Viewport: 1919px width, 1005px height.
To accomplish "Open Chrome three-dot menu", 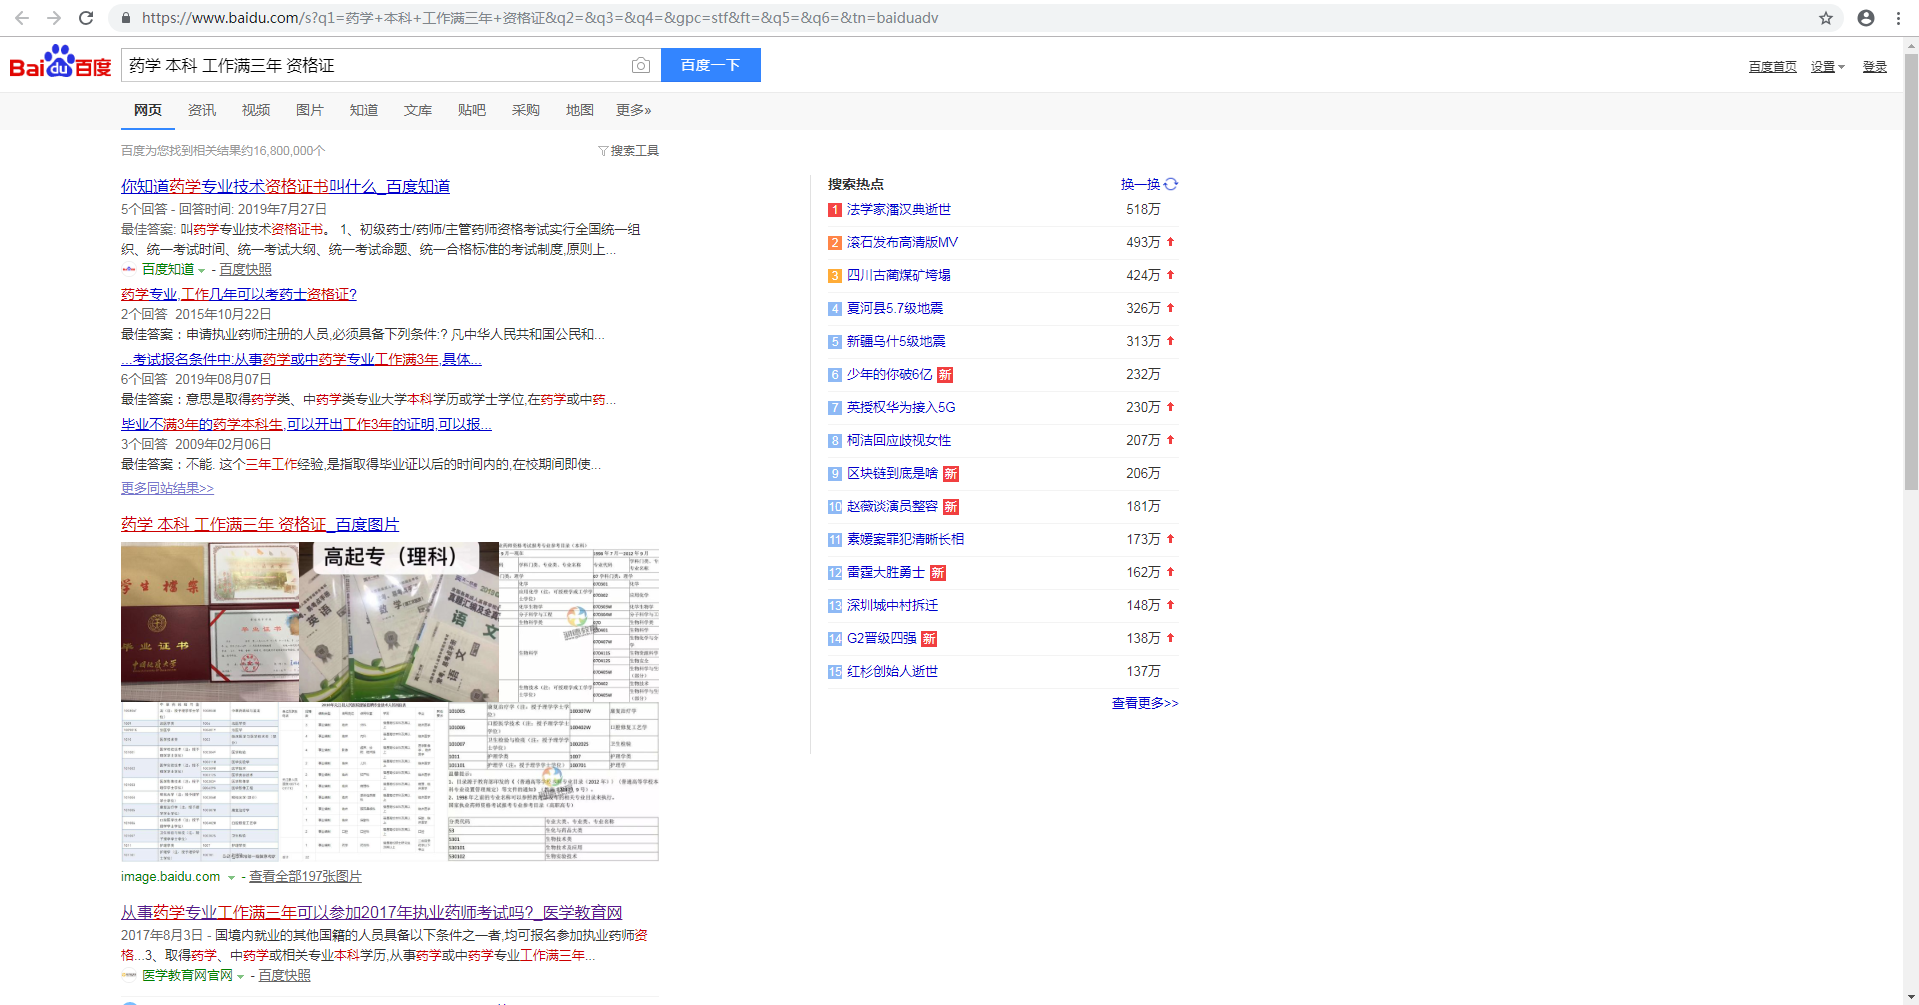I will click(1898, 18).
